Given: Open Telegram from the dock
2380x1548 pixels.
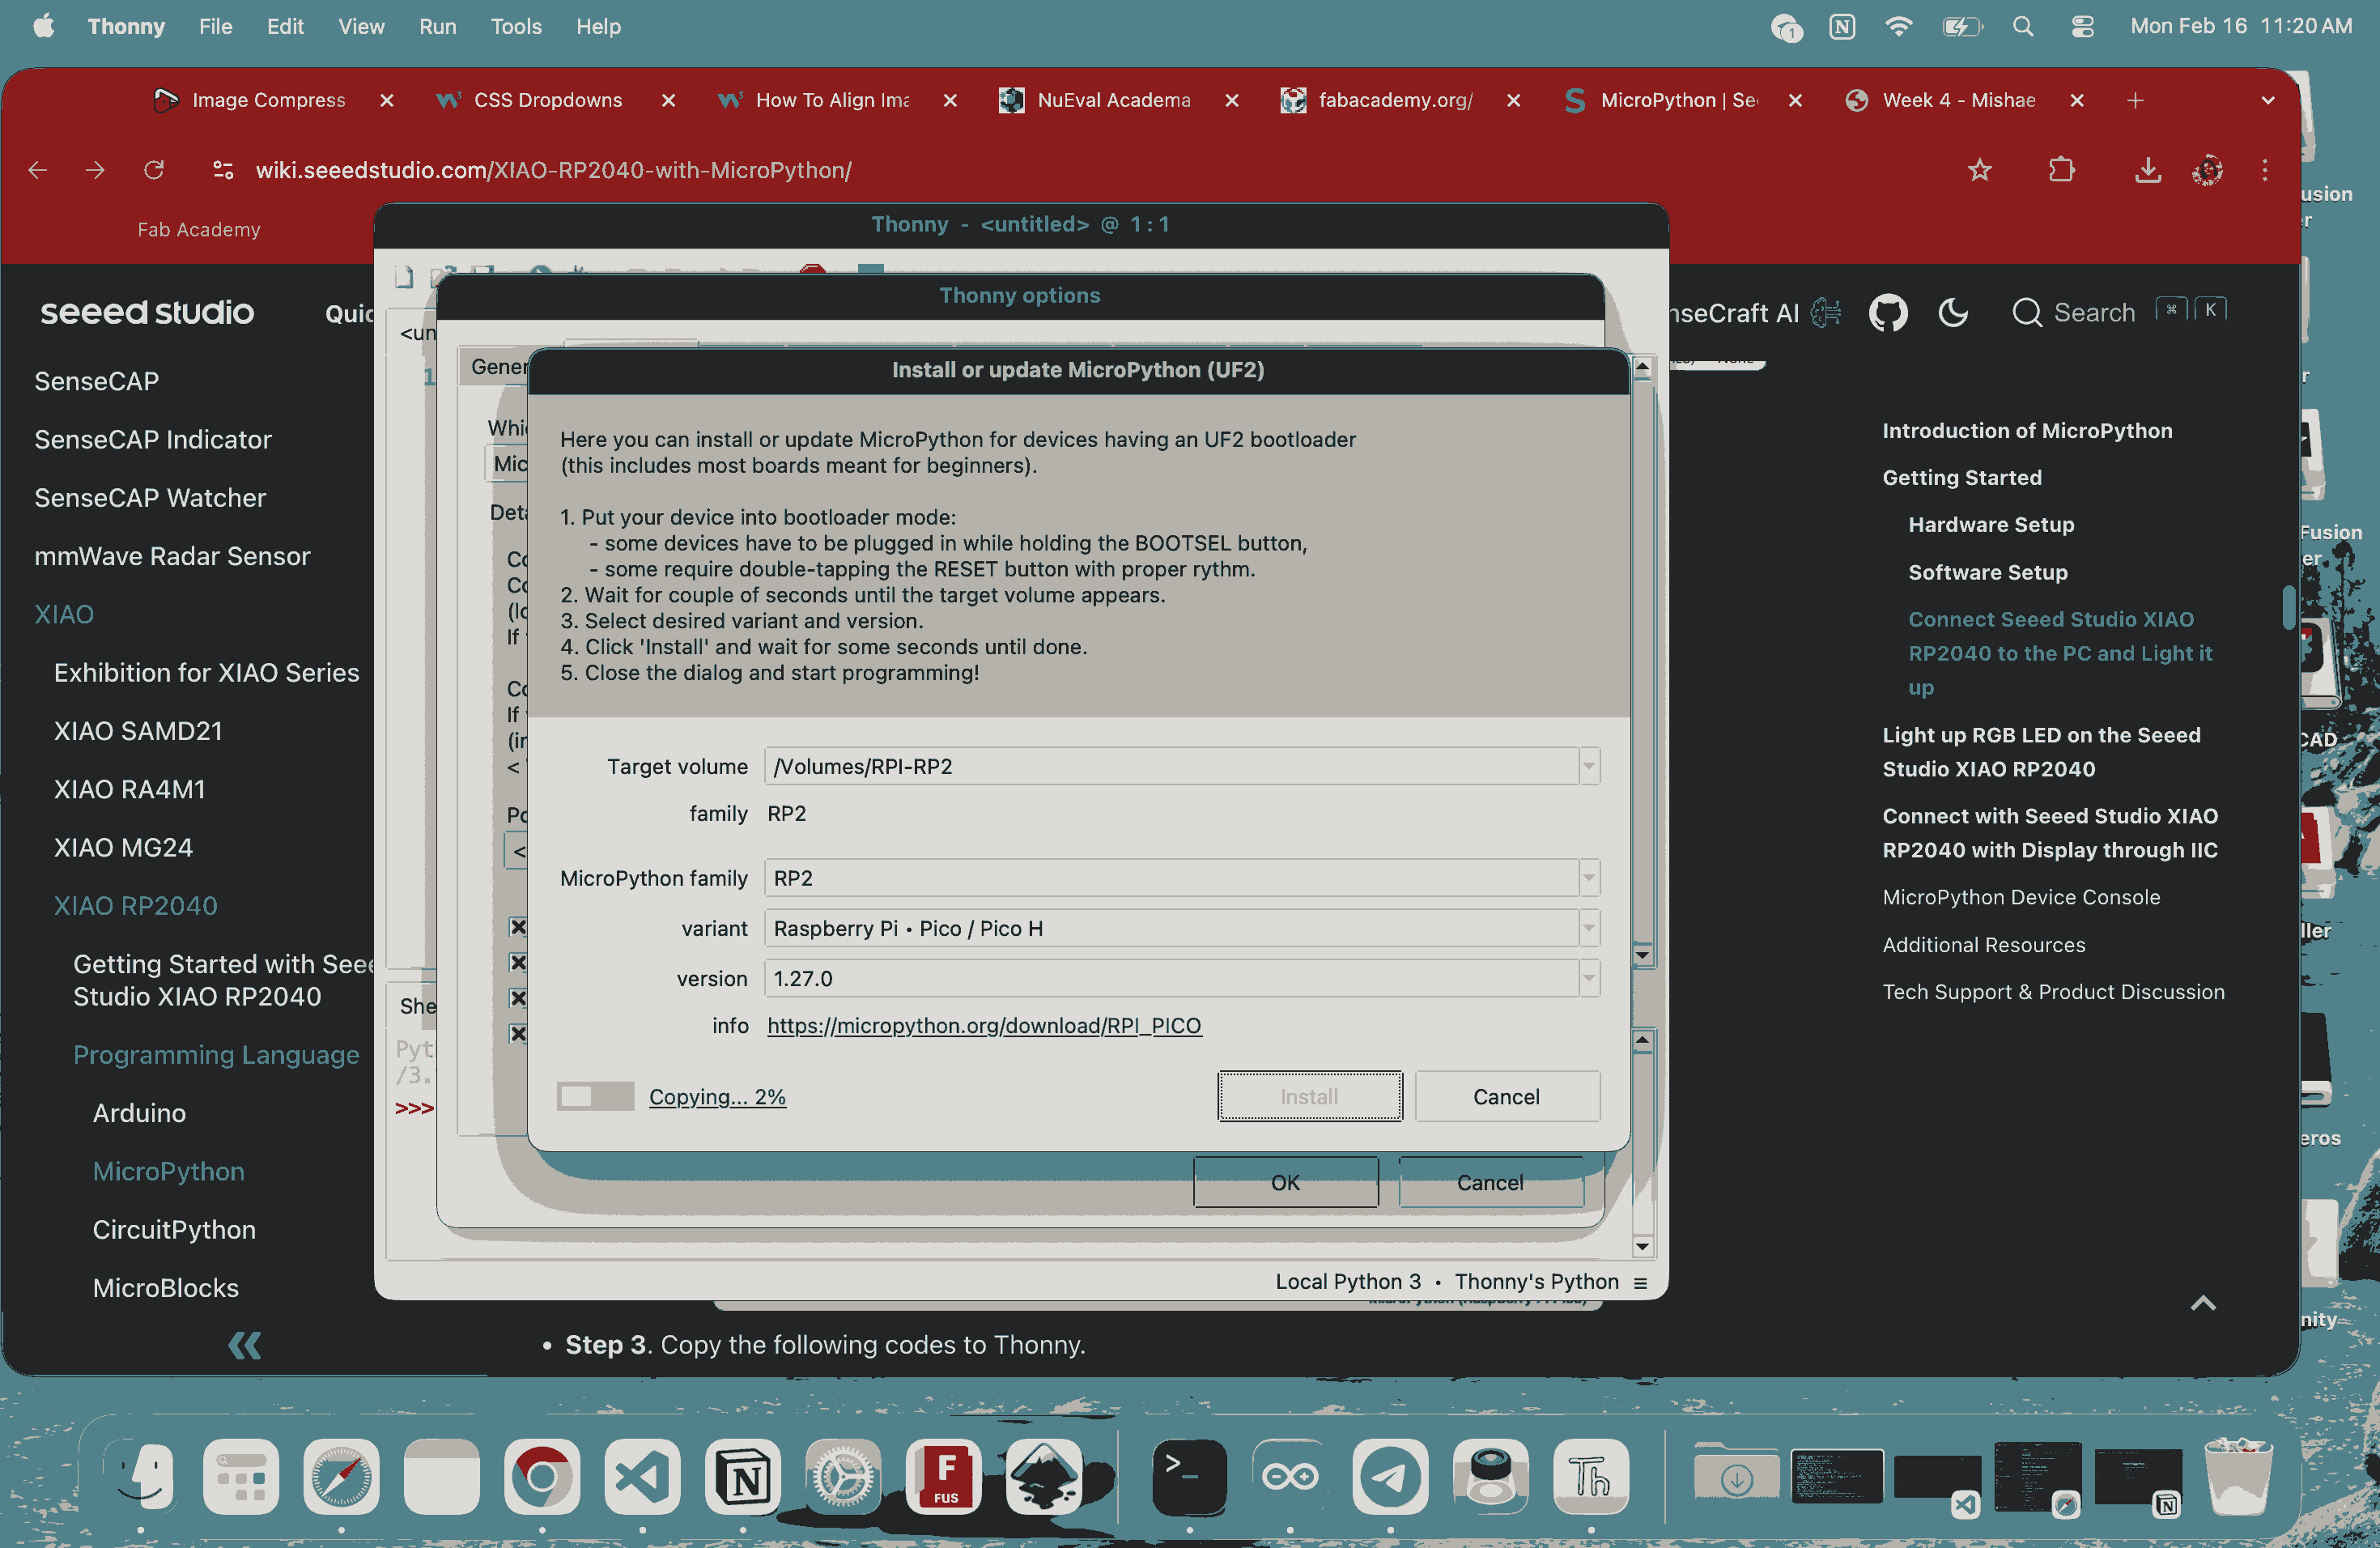Looking at the screenshot, I should click(x=1390, y=1476).
